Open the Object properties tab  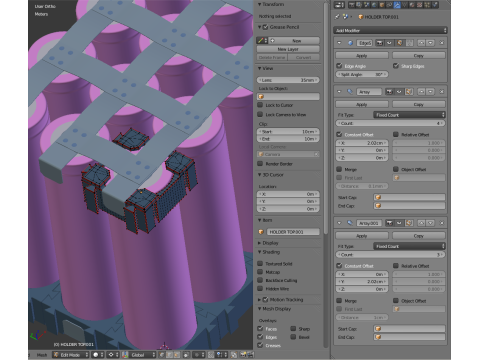(x=382, y=5)
